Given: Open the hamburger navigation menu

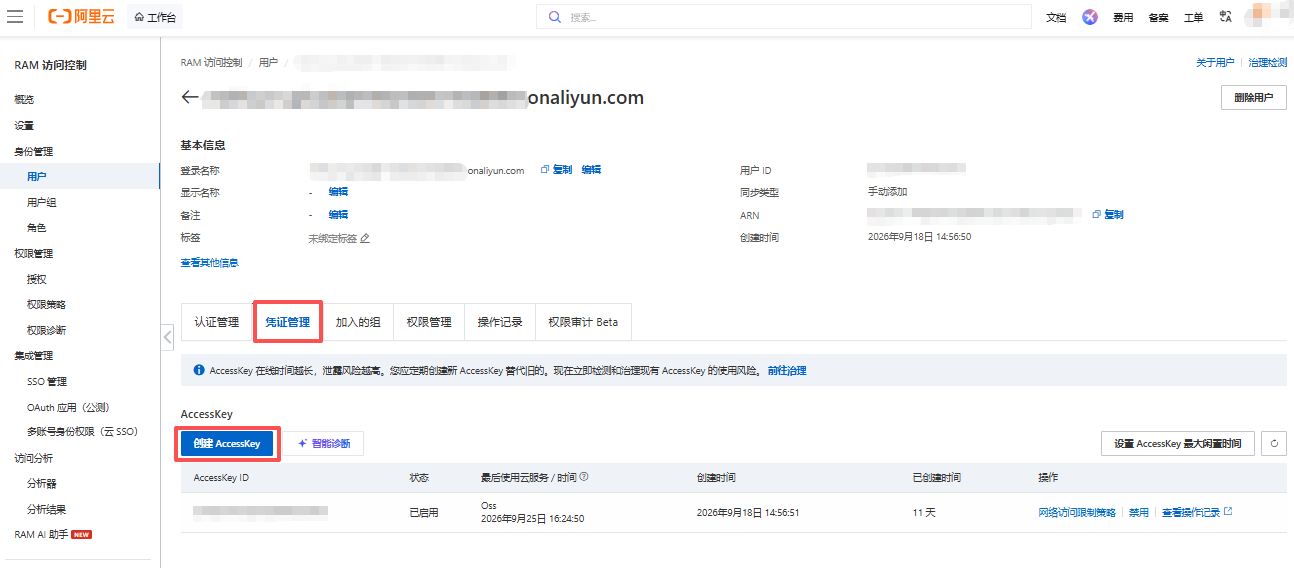Looking at the screenshot, I should [15, 17].
